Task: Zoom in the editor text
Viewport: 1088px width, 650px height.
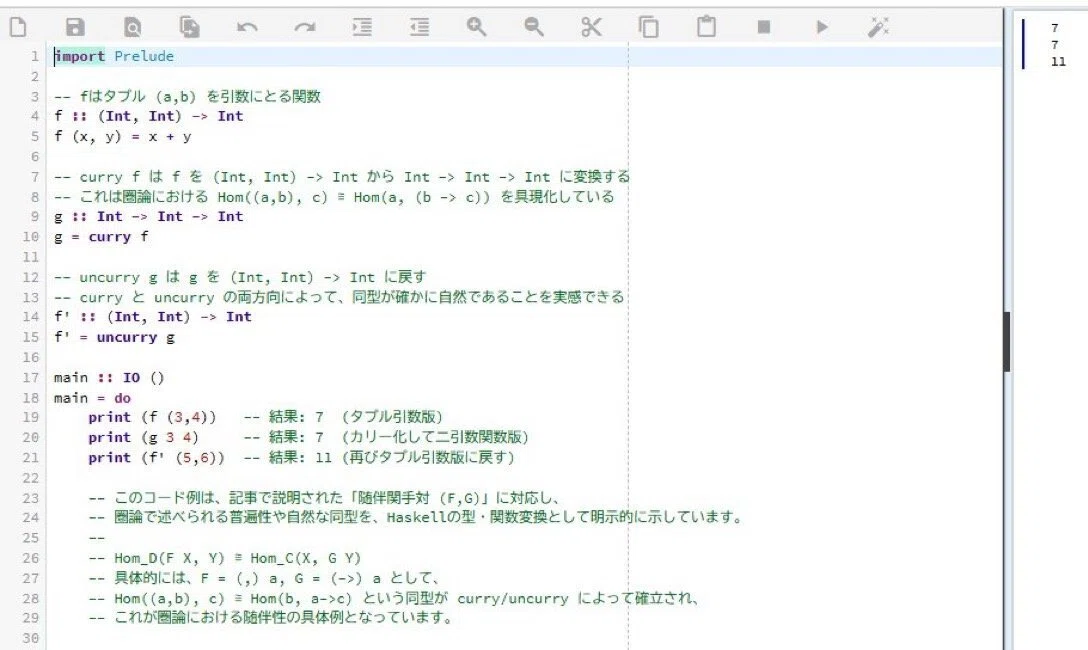Action: point(476,27)
